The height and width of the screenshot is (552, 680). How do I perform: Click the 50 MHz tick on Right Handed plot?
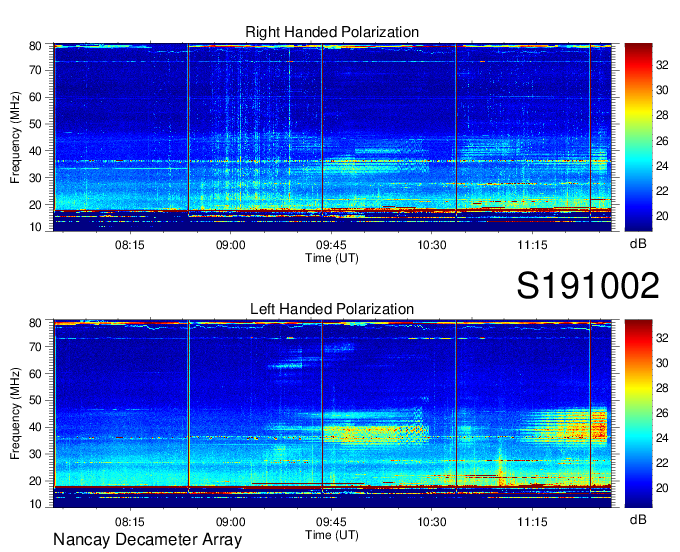[35, 124]
